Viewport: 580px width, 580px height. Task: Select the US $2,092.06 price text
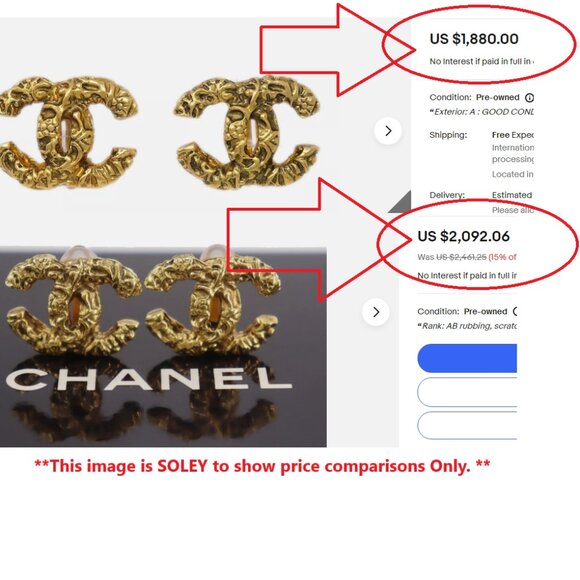coord(463,236)
